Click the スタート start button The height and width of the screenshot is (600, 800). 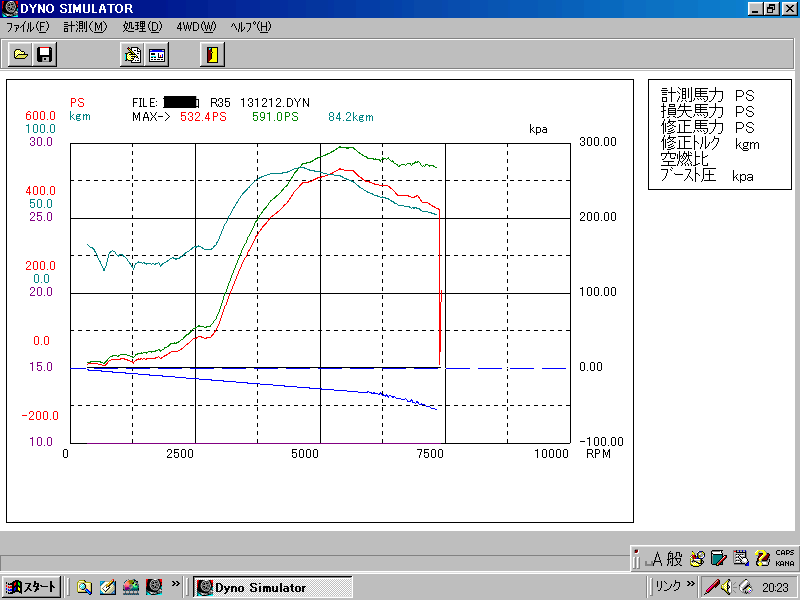coord(31,587)
